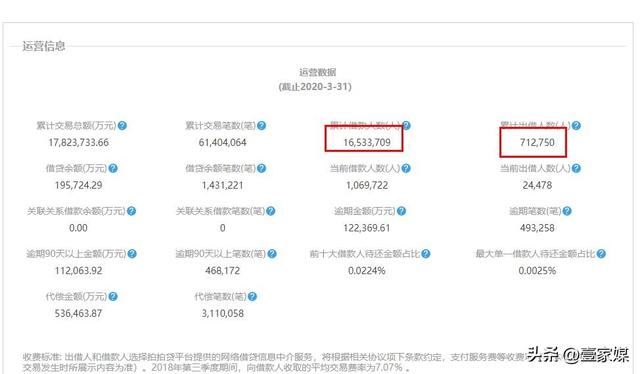
Task: View help icon for 代偿笔数(笔)
Action: [252, 297]
